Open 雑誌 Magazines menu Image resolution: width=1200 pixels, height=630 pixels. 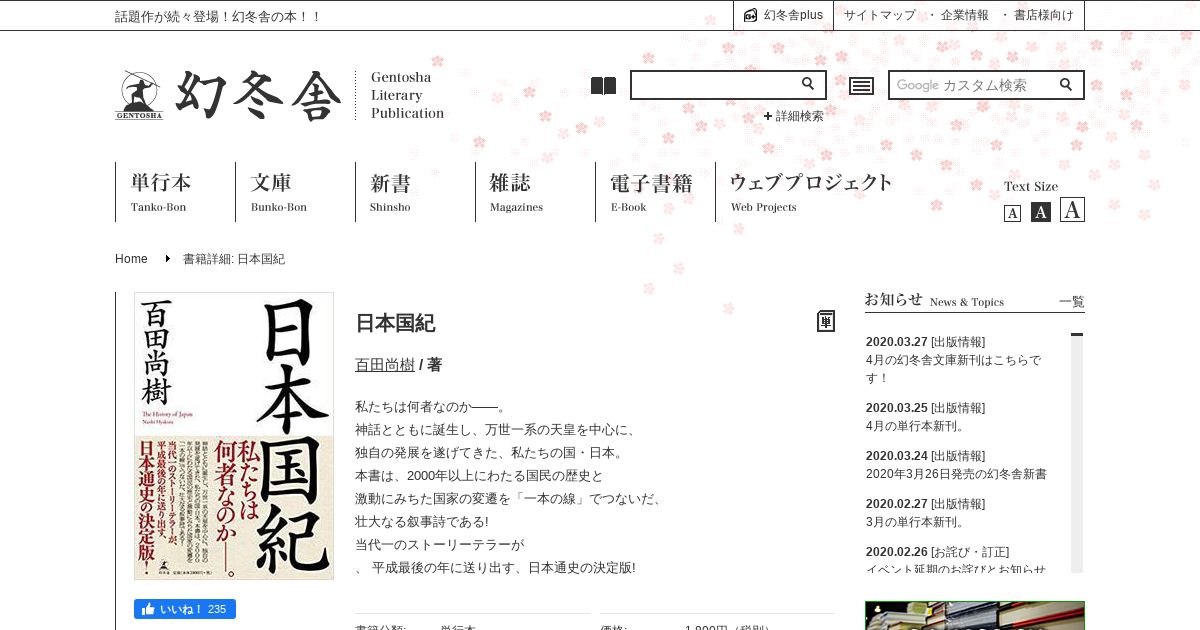coord(516,192)
